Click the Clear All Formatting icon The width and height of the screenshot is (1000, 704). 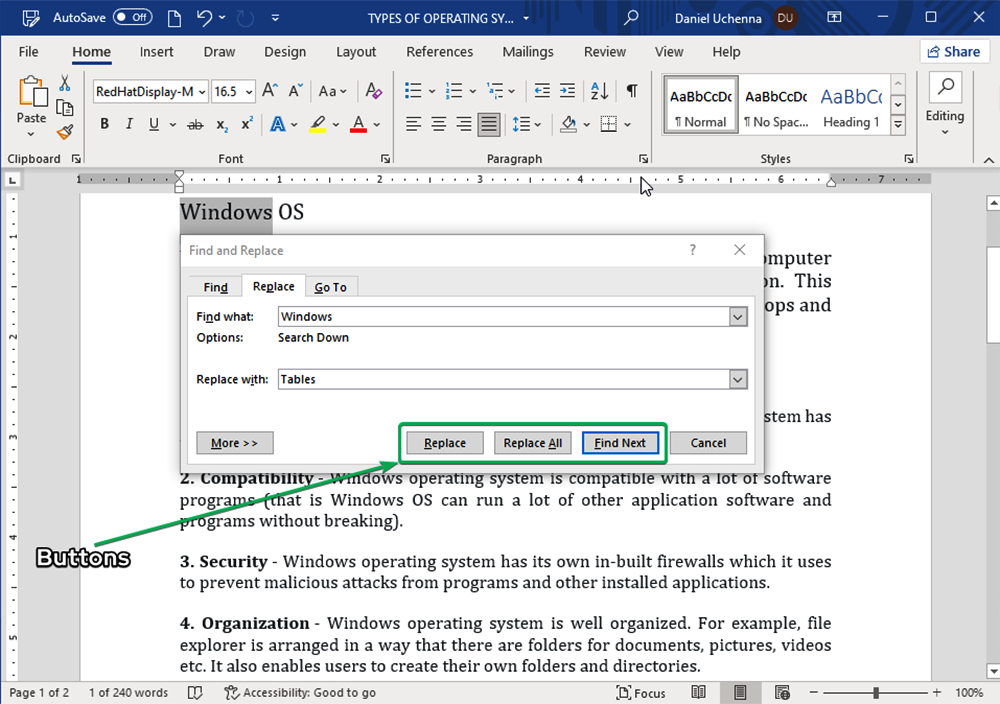click(x=374, y=91)
